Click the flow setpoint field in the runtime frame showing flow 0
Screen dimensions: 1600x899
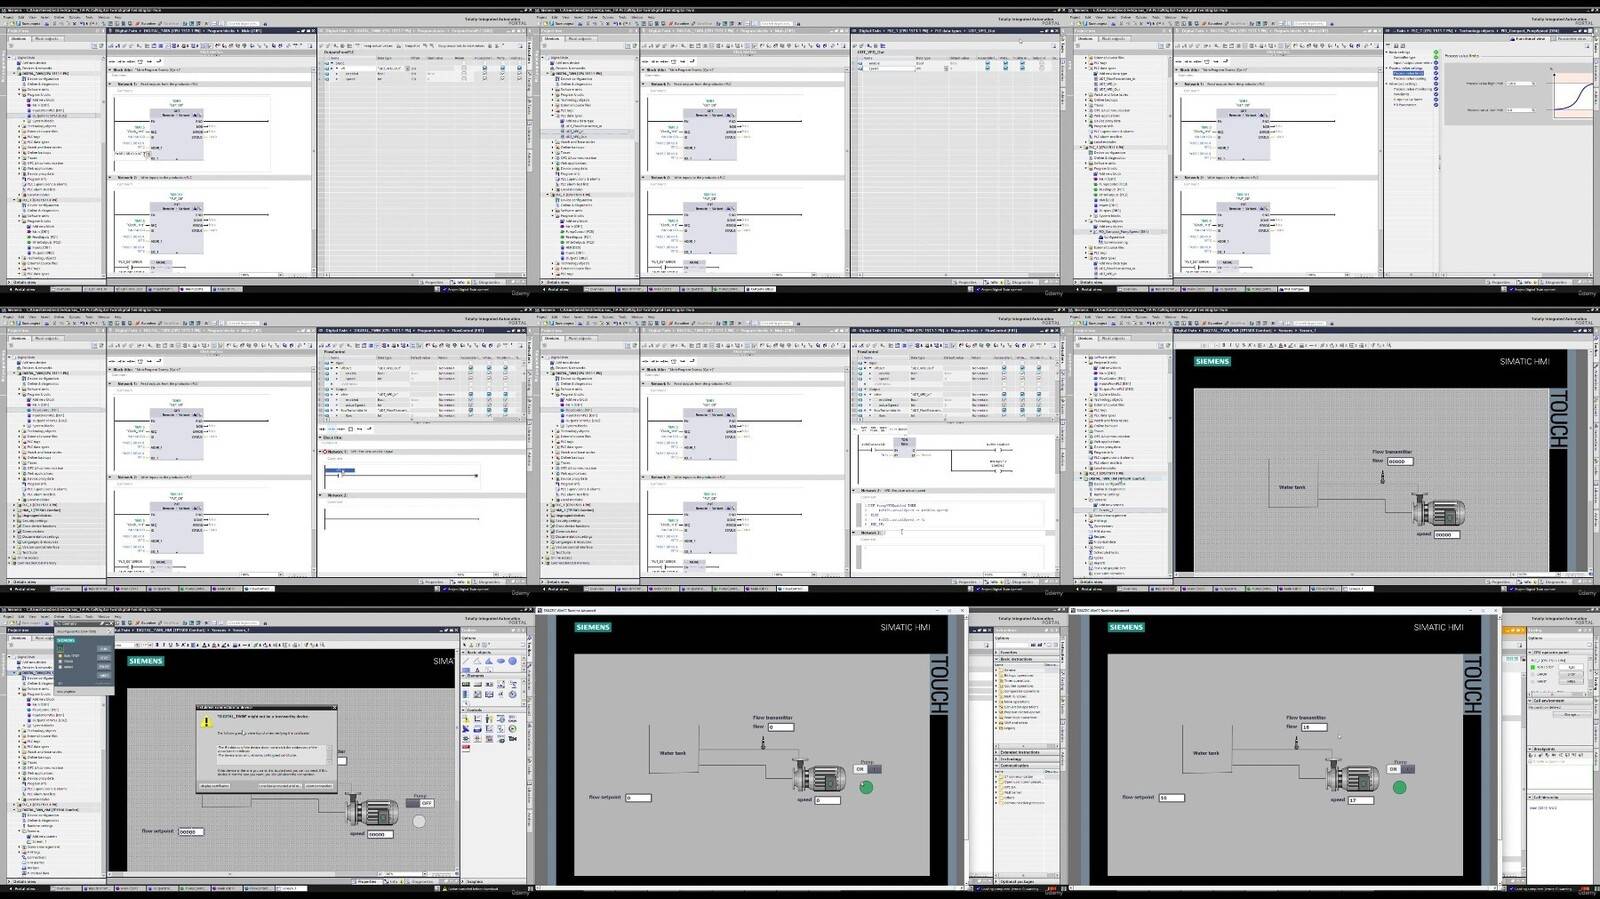click(638, 798)
